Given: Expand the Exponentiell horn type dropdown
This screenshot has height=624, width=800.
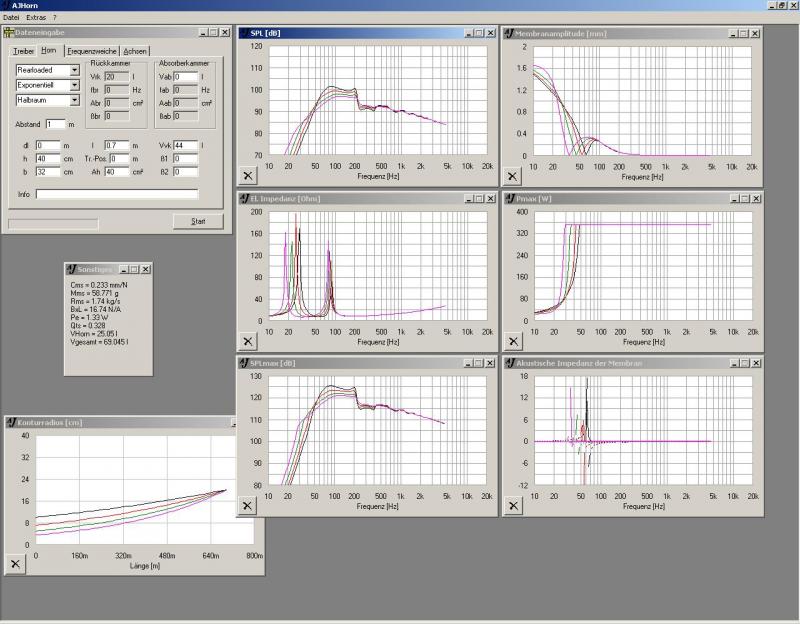Looking at the screenshot, I should 74,85.
